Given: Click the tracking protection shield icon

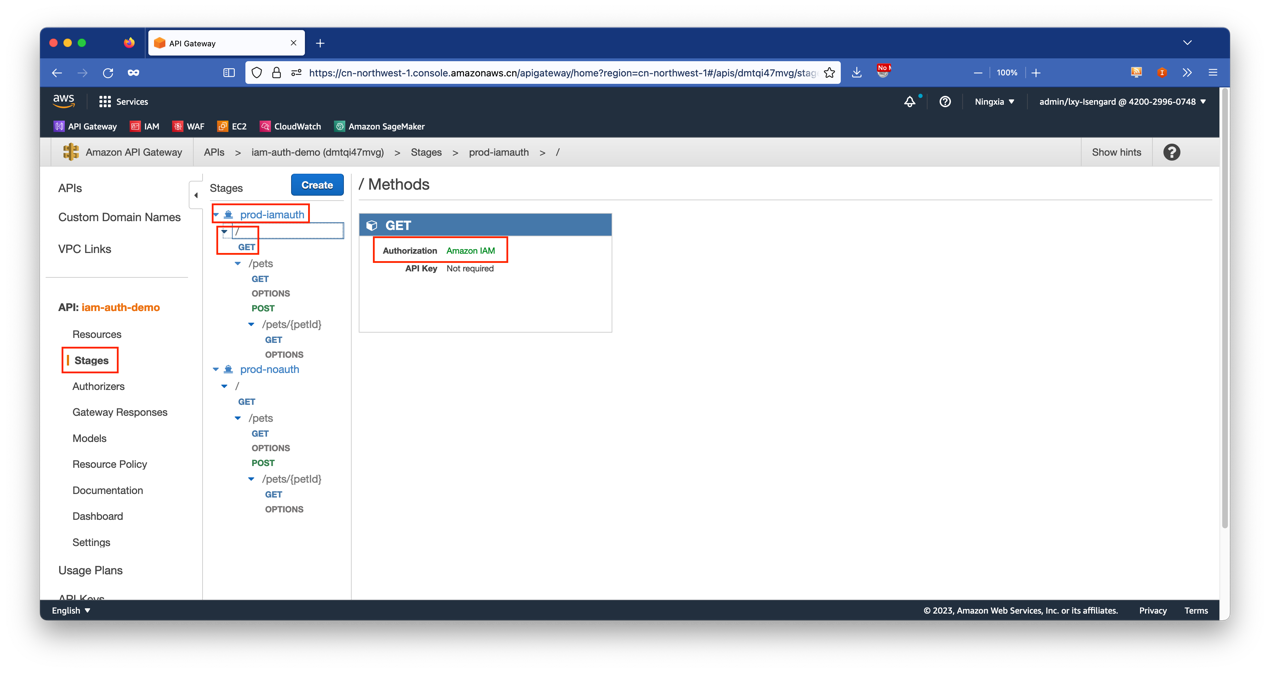Looking at the screenshot, I should [257, 73].
